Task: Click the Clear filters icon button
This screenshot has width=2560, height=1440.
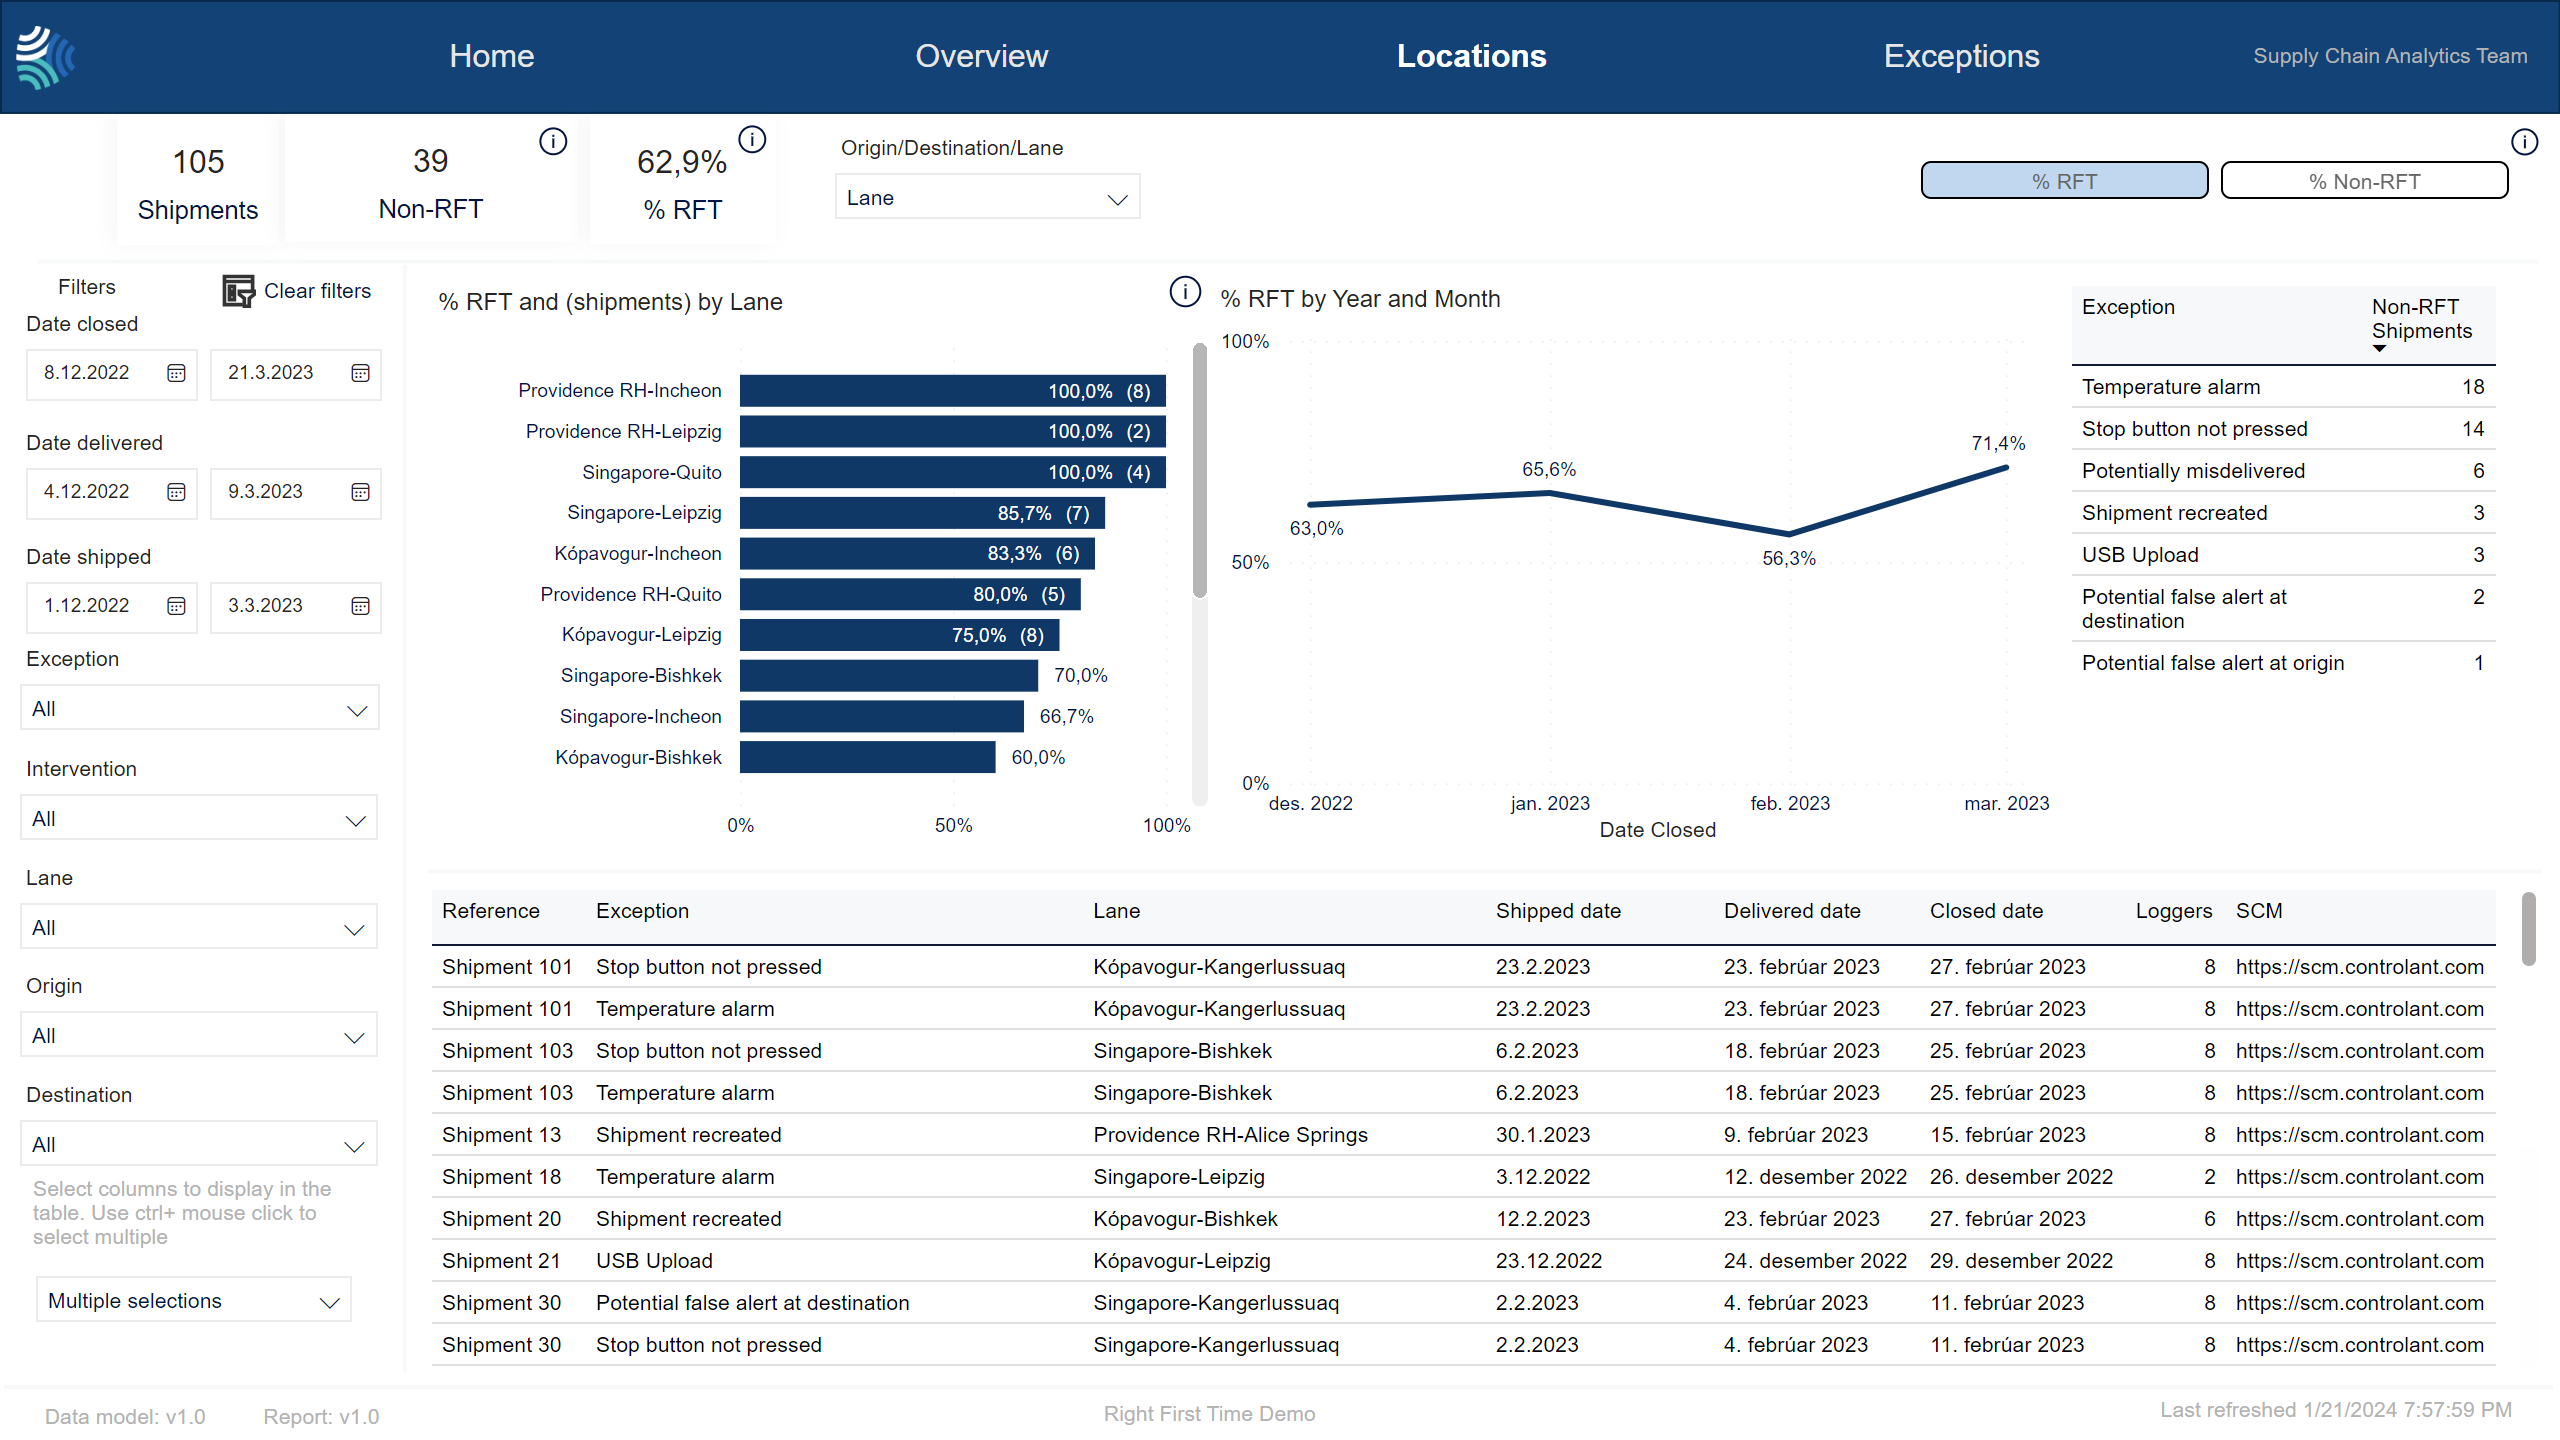Action: click(237, 290)
